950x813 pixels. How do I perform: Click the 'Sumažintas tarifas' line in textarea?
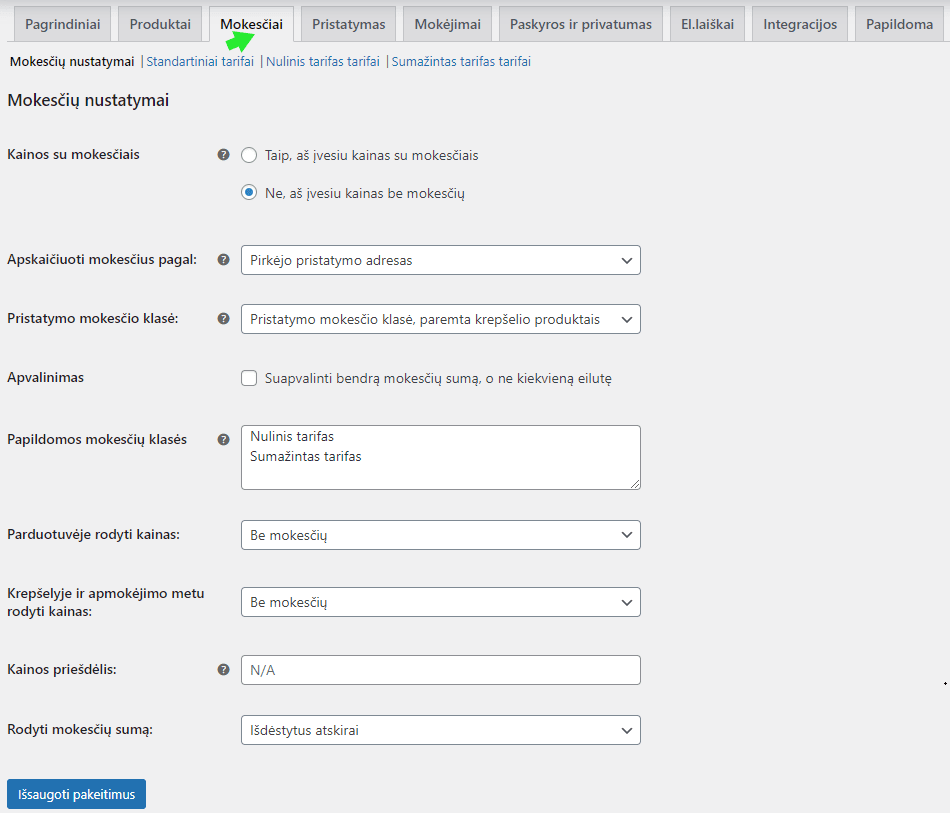[305, 456]
